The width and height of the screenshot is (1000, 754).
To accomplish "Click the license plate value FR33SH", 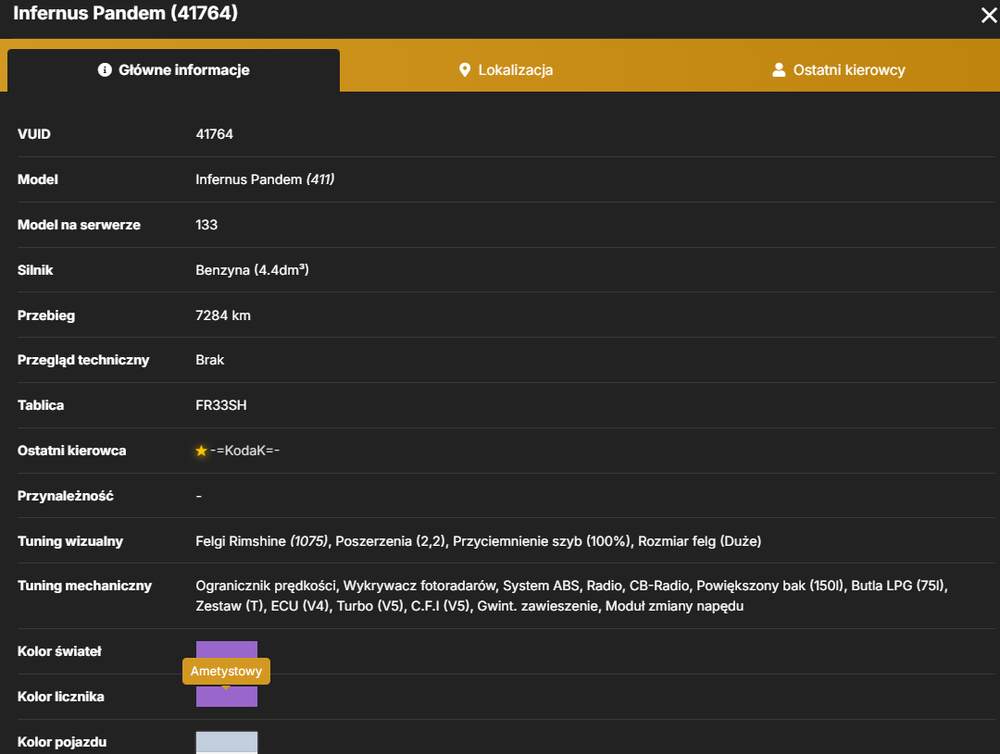I will click(221, 405).
